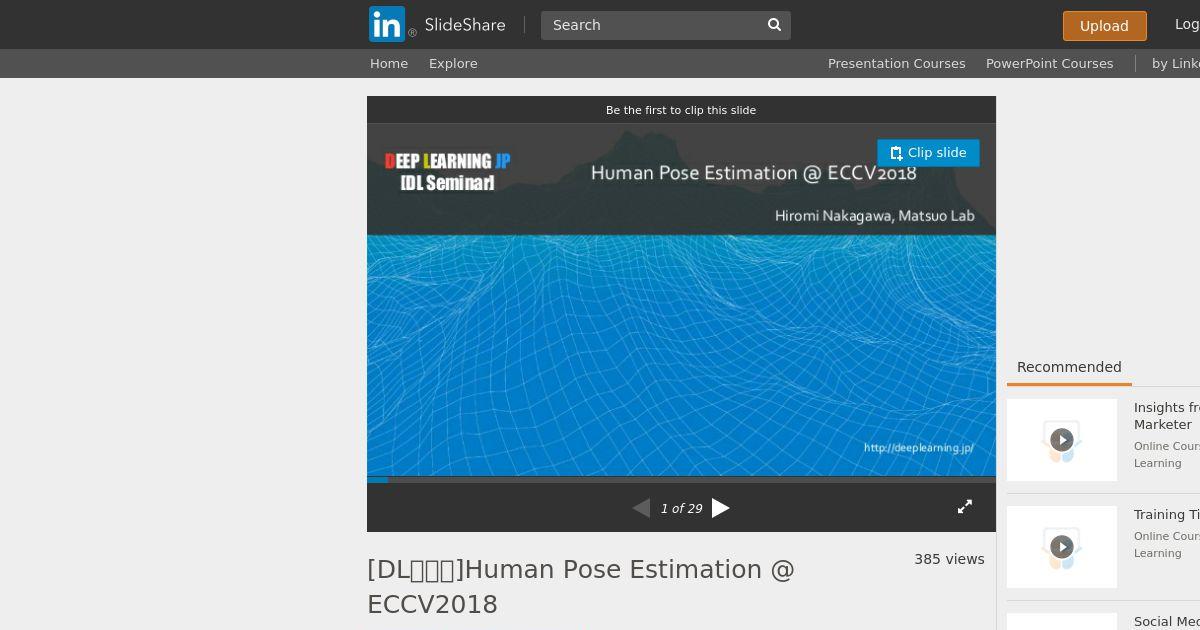Screen dimensions: 1200x630
Task: Click the Clip slide button
Action: [x=928, y=153]
